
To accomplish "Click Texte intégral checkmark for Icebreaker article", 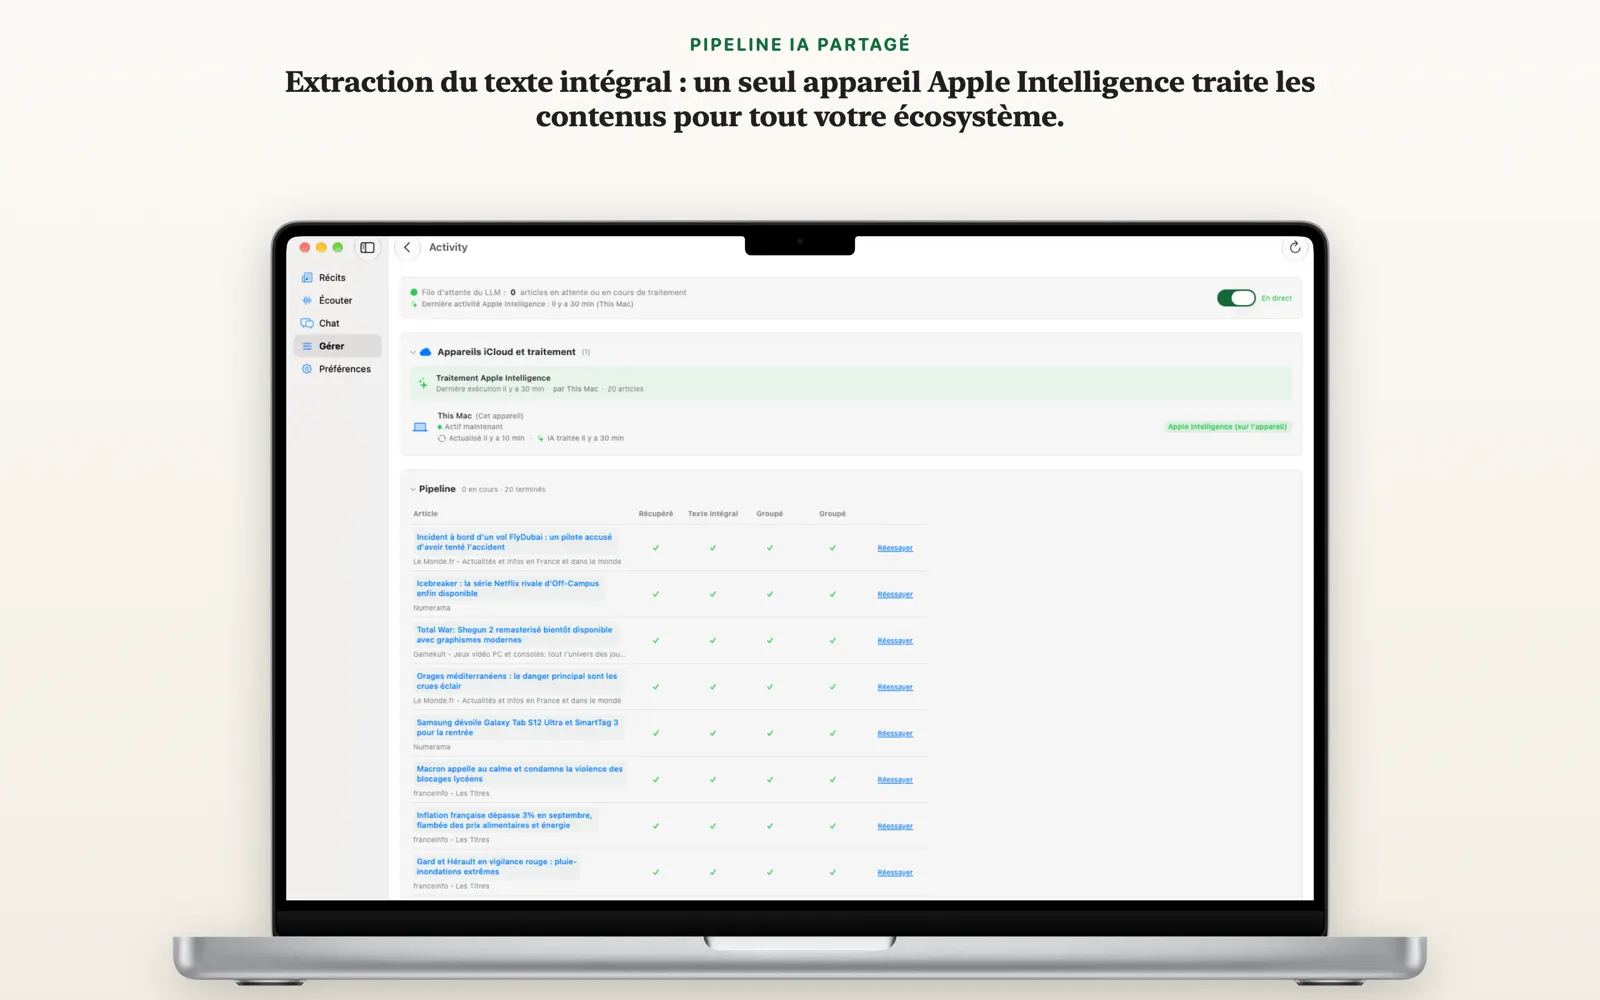I will point(713,594).
